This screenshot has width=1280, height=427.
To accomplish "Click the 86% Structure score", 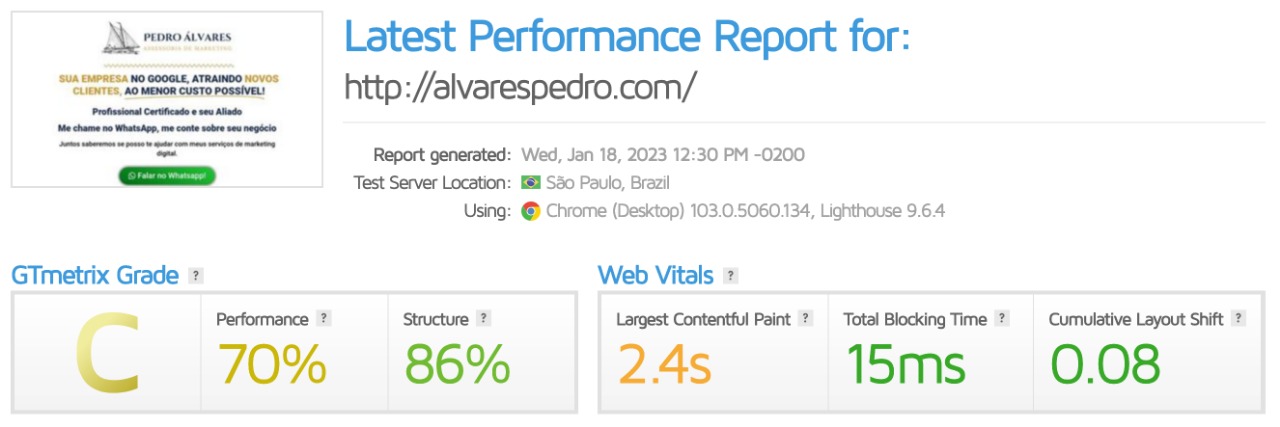I will [456, 364].
